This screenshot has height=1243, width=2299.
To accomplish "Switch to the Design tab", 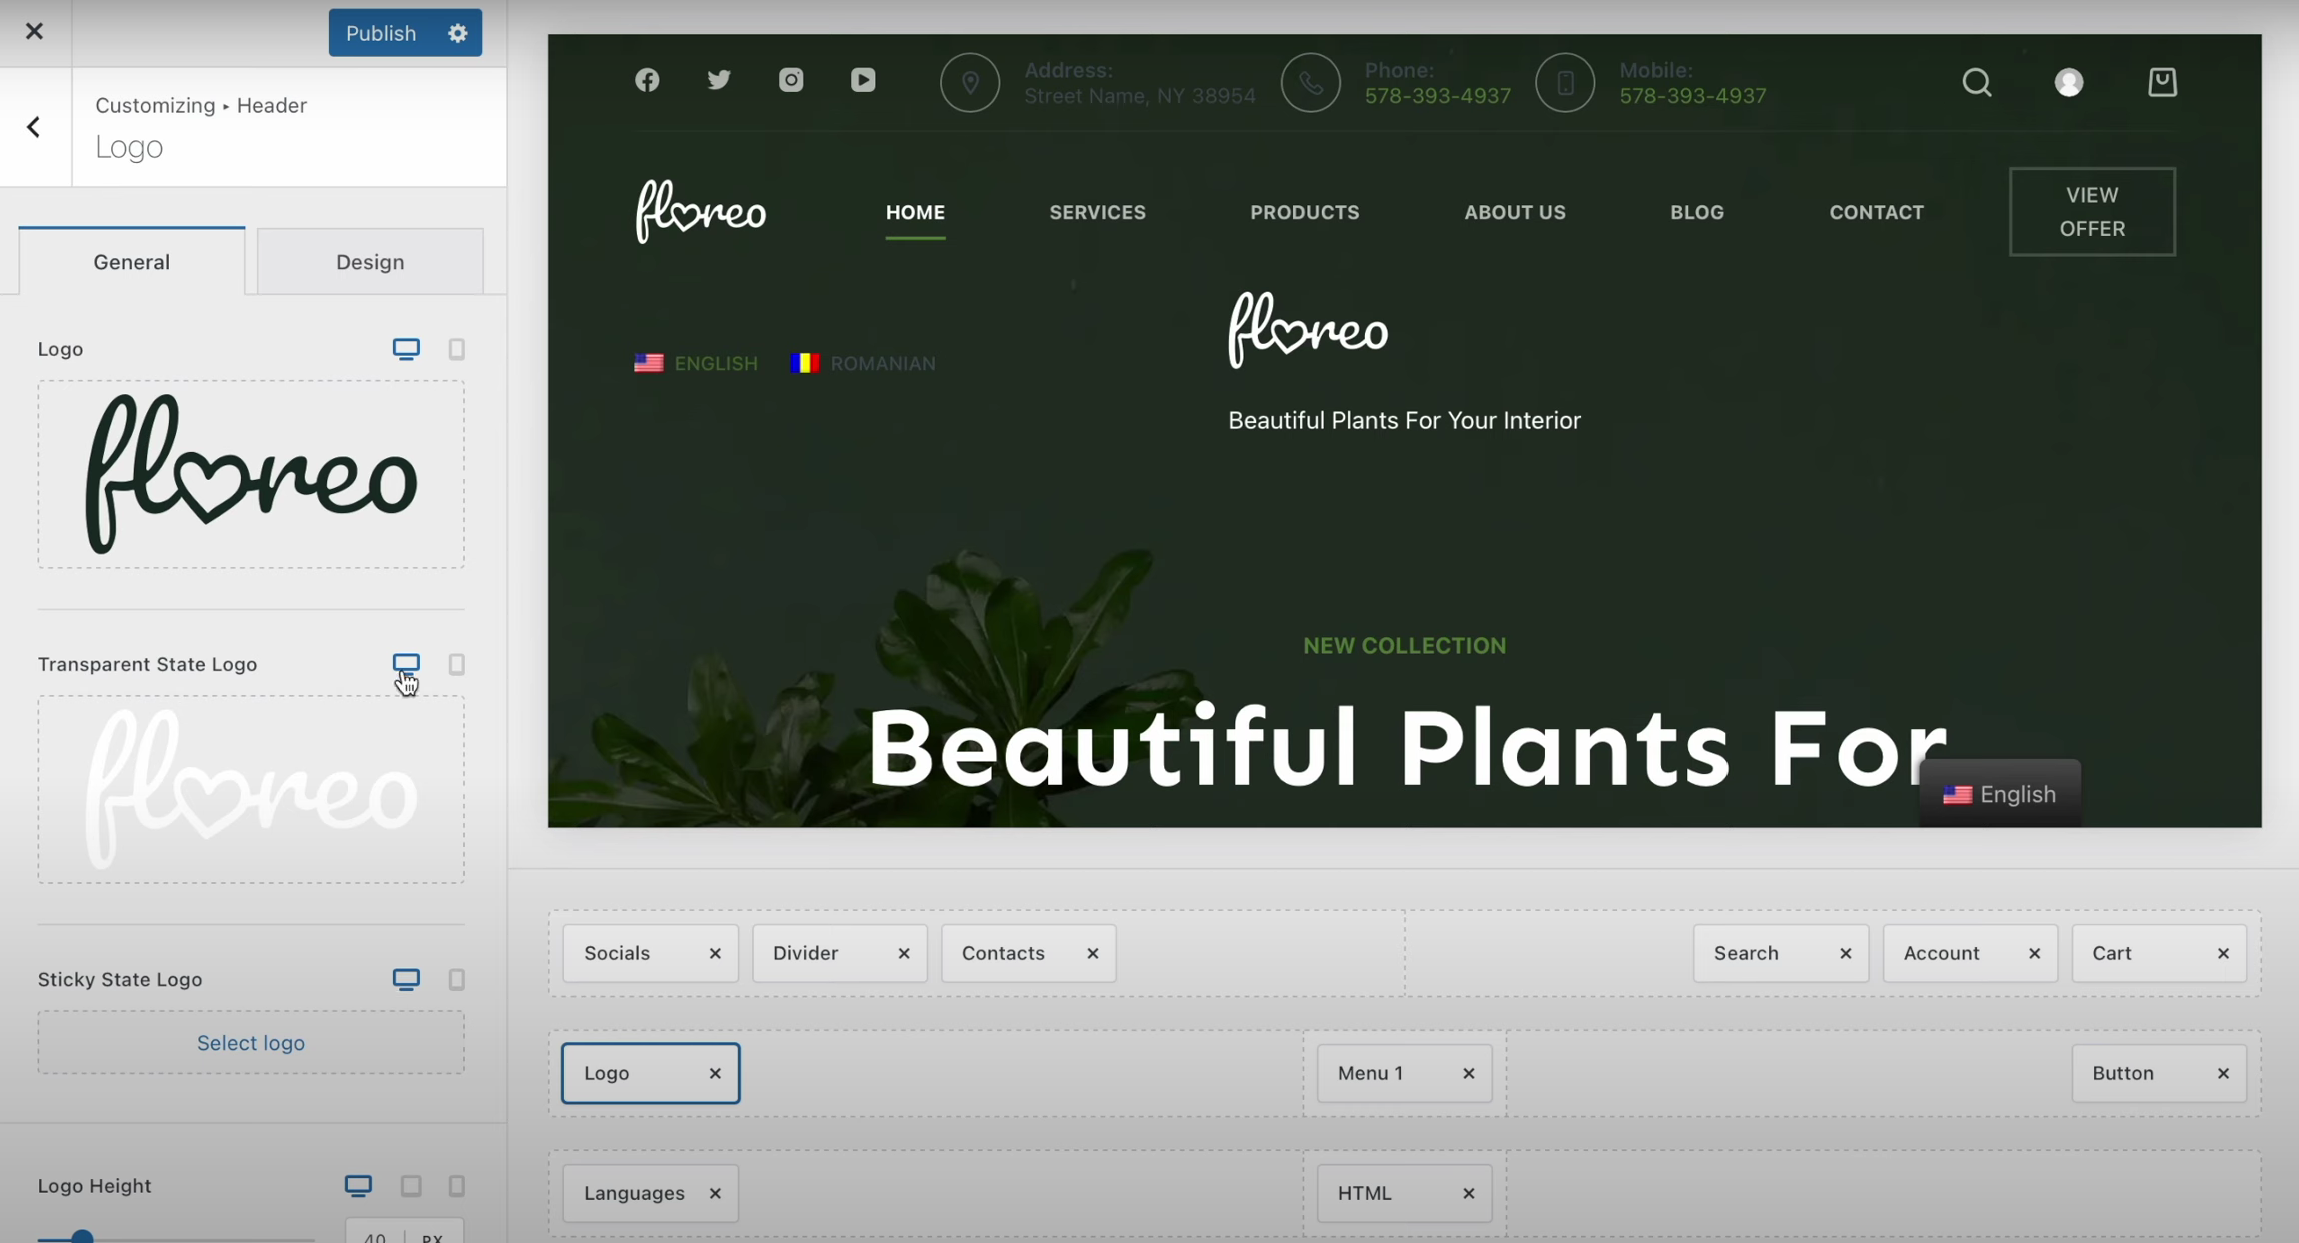I will [x=370, y=262].
